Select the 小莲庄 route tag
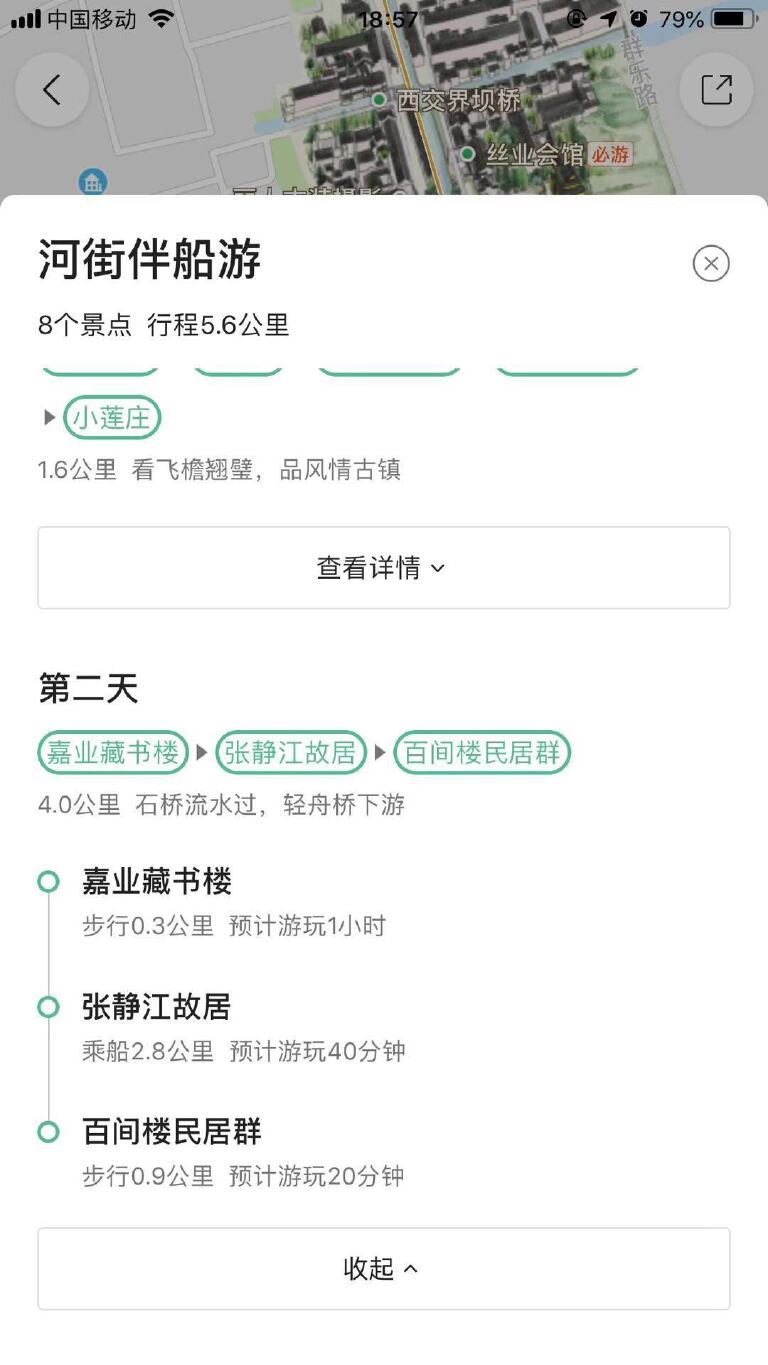Image resolution: width=768 pixels, height=1365 pixels. point(112,418)
